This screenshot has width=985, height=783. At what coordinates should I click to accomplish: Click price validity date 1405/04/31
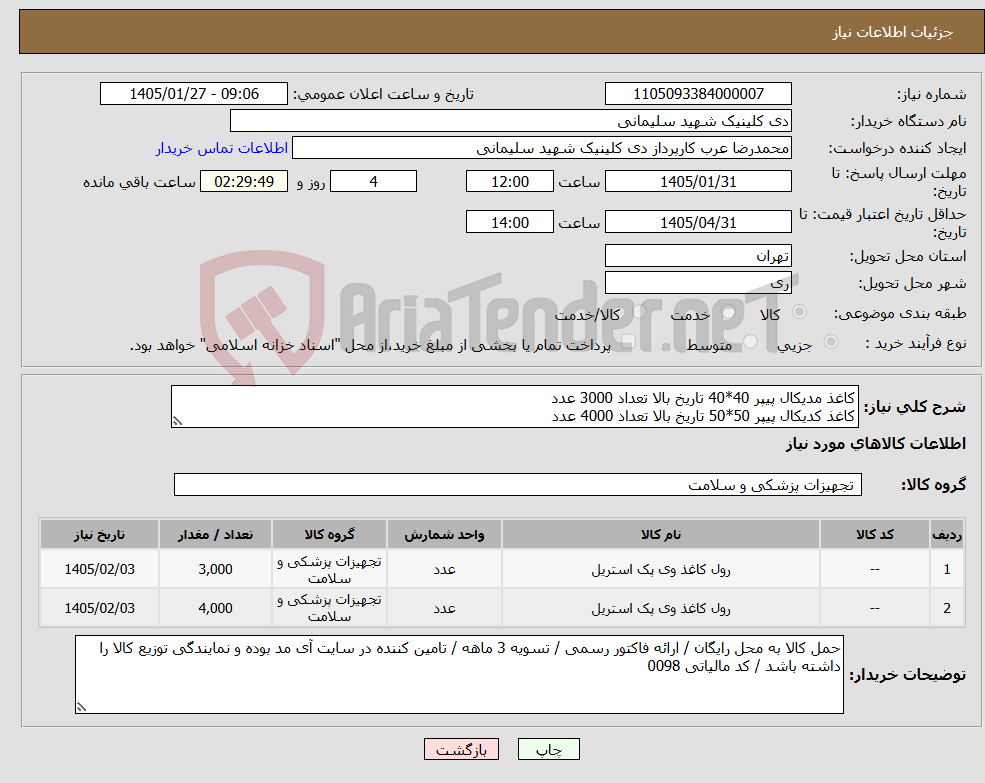coord(698,222)
